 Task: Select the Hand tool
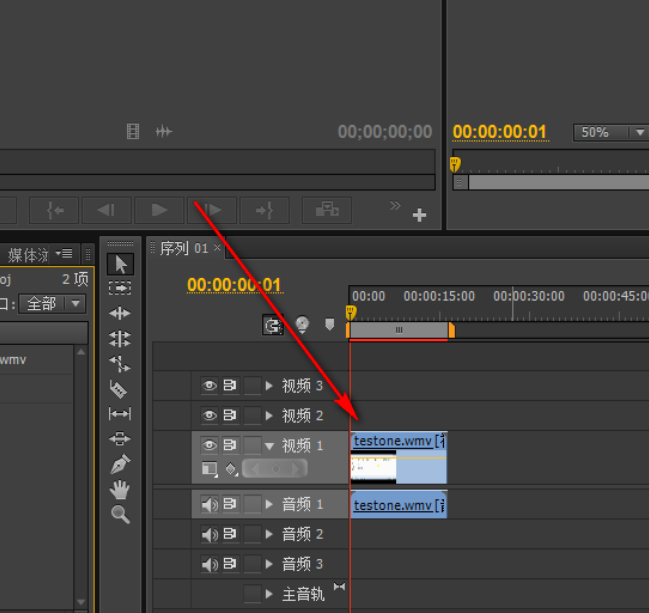(121, 489)
